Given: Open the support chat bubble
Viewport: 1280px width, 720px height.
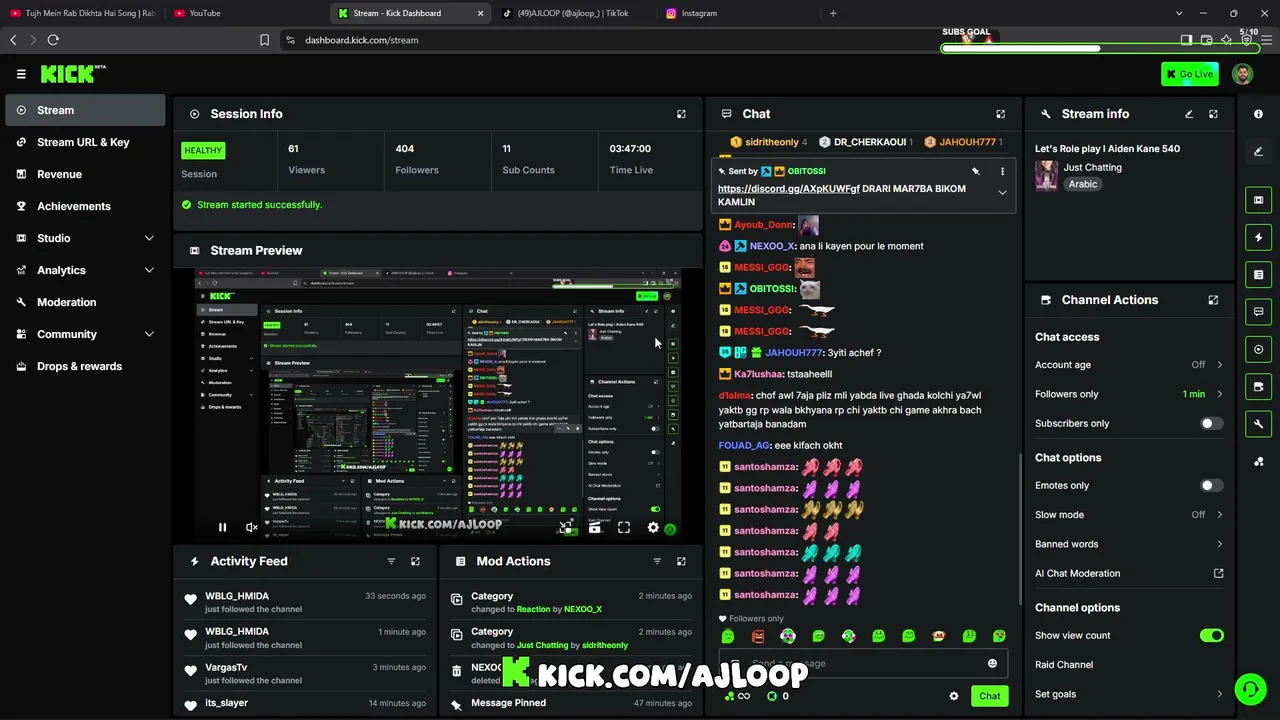Looking at the screenshot, I should tap(1249, 689).
